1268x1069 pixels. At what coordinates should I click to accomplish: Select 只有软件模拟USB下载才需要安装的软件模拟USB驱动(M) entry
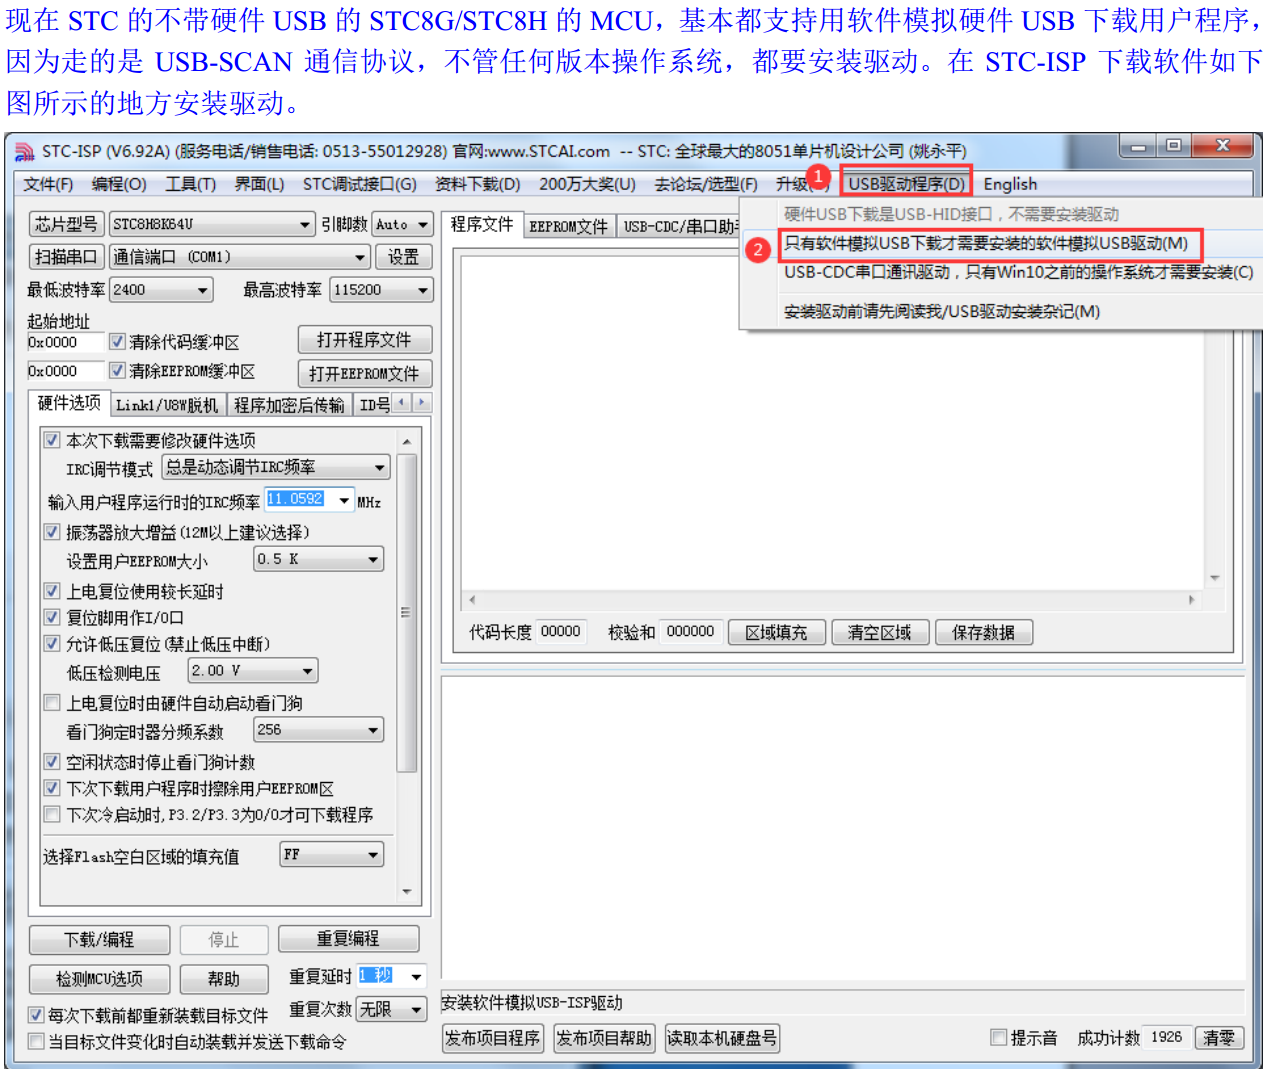coord(986,244)
